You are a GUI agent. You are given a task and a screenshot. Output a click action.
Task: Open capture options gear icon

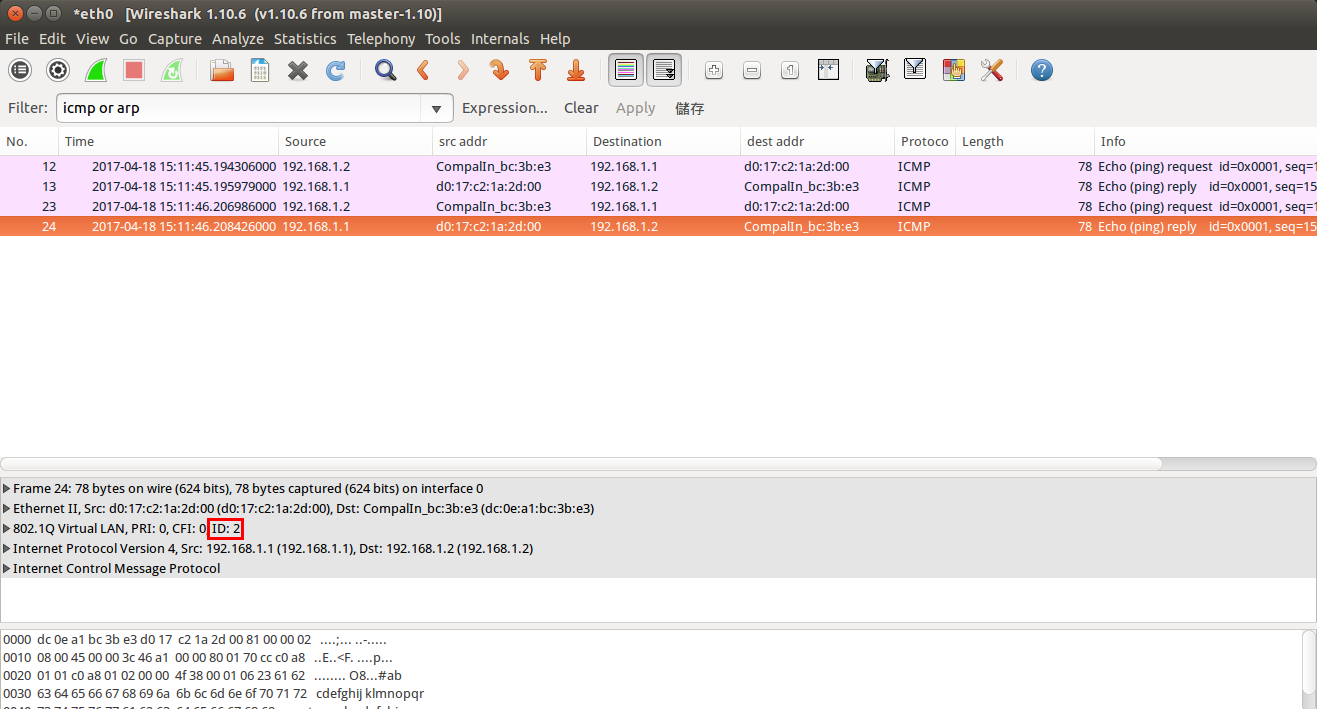point(58,70)
